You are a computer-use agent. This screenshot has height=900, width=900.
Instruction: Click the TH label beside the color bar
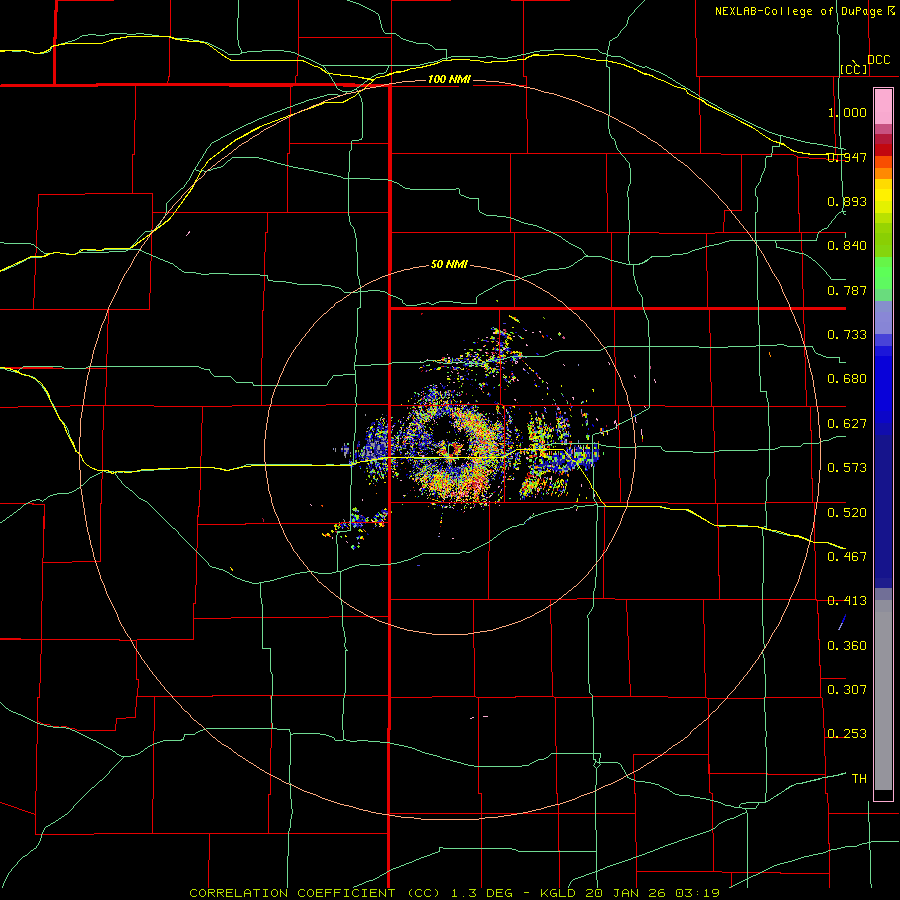[x=859, y=778]
